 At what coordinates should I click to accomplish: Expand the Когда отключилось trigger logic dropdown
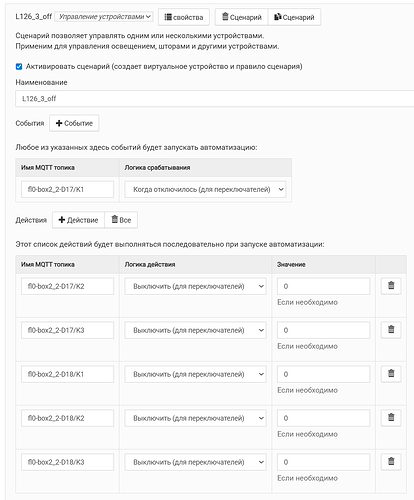pyautogui.click(x=205, y=189)
